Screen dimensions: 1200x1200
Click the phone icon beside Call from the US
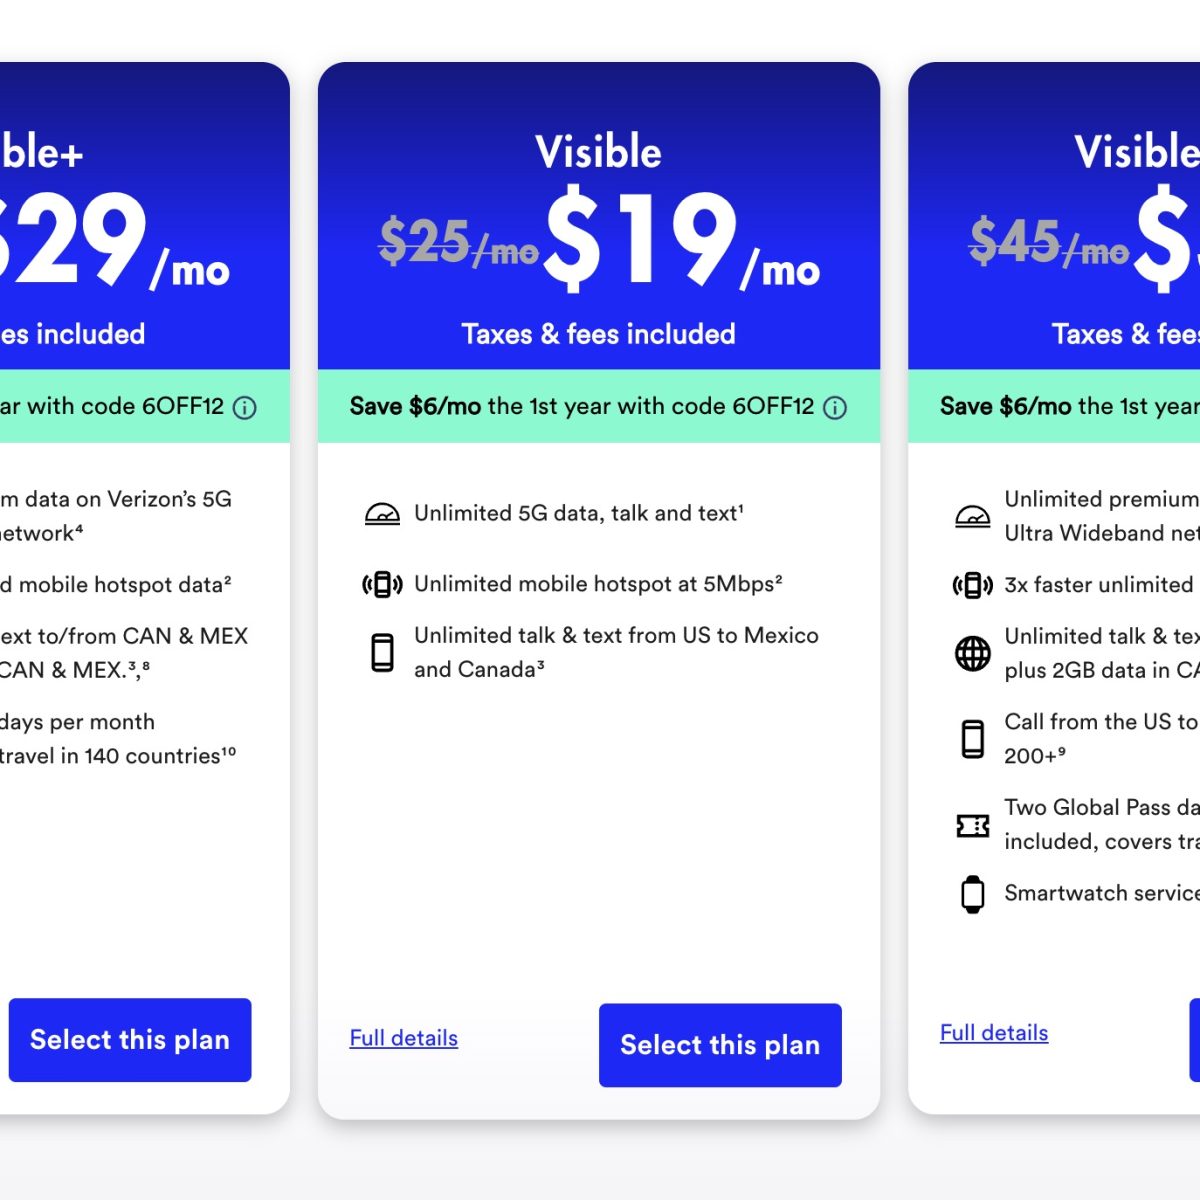972,739
